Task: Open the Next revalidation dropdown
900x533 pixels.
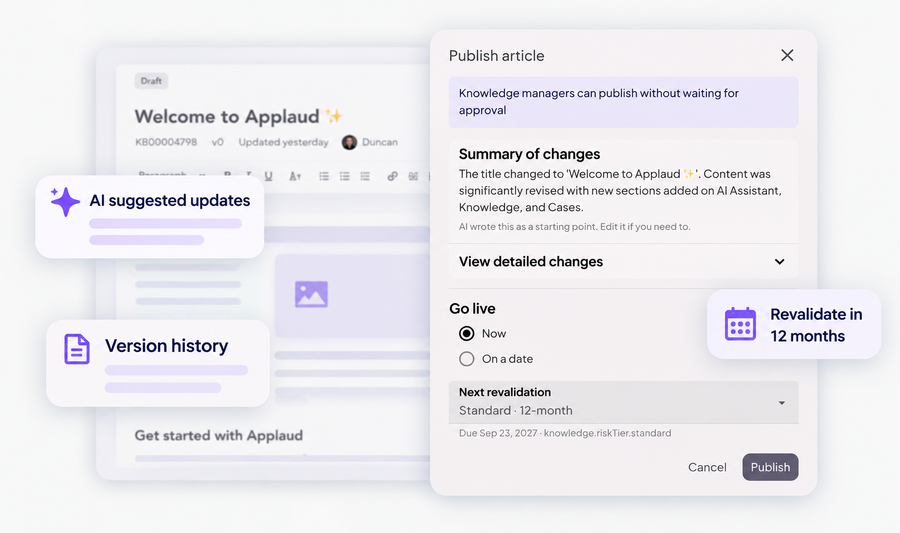Action: (623, 402)
